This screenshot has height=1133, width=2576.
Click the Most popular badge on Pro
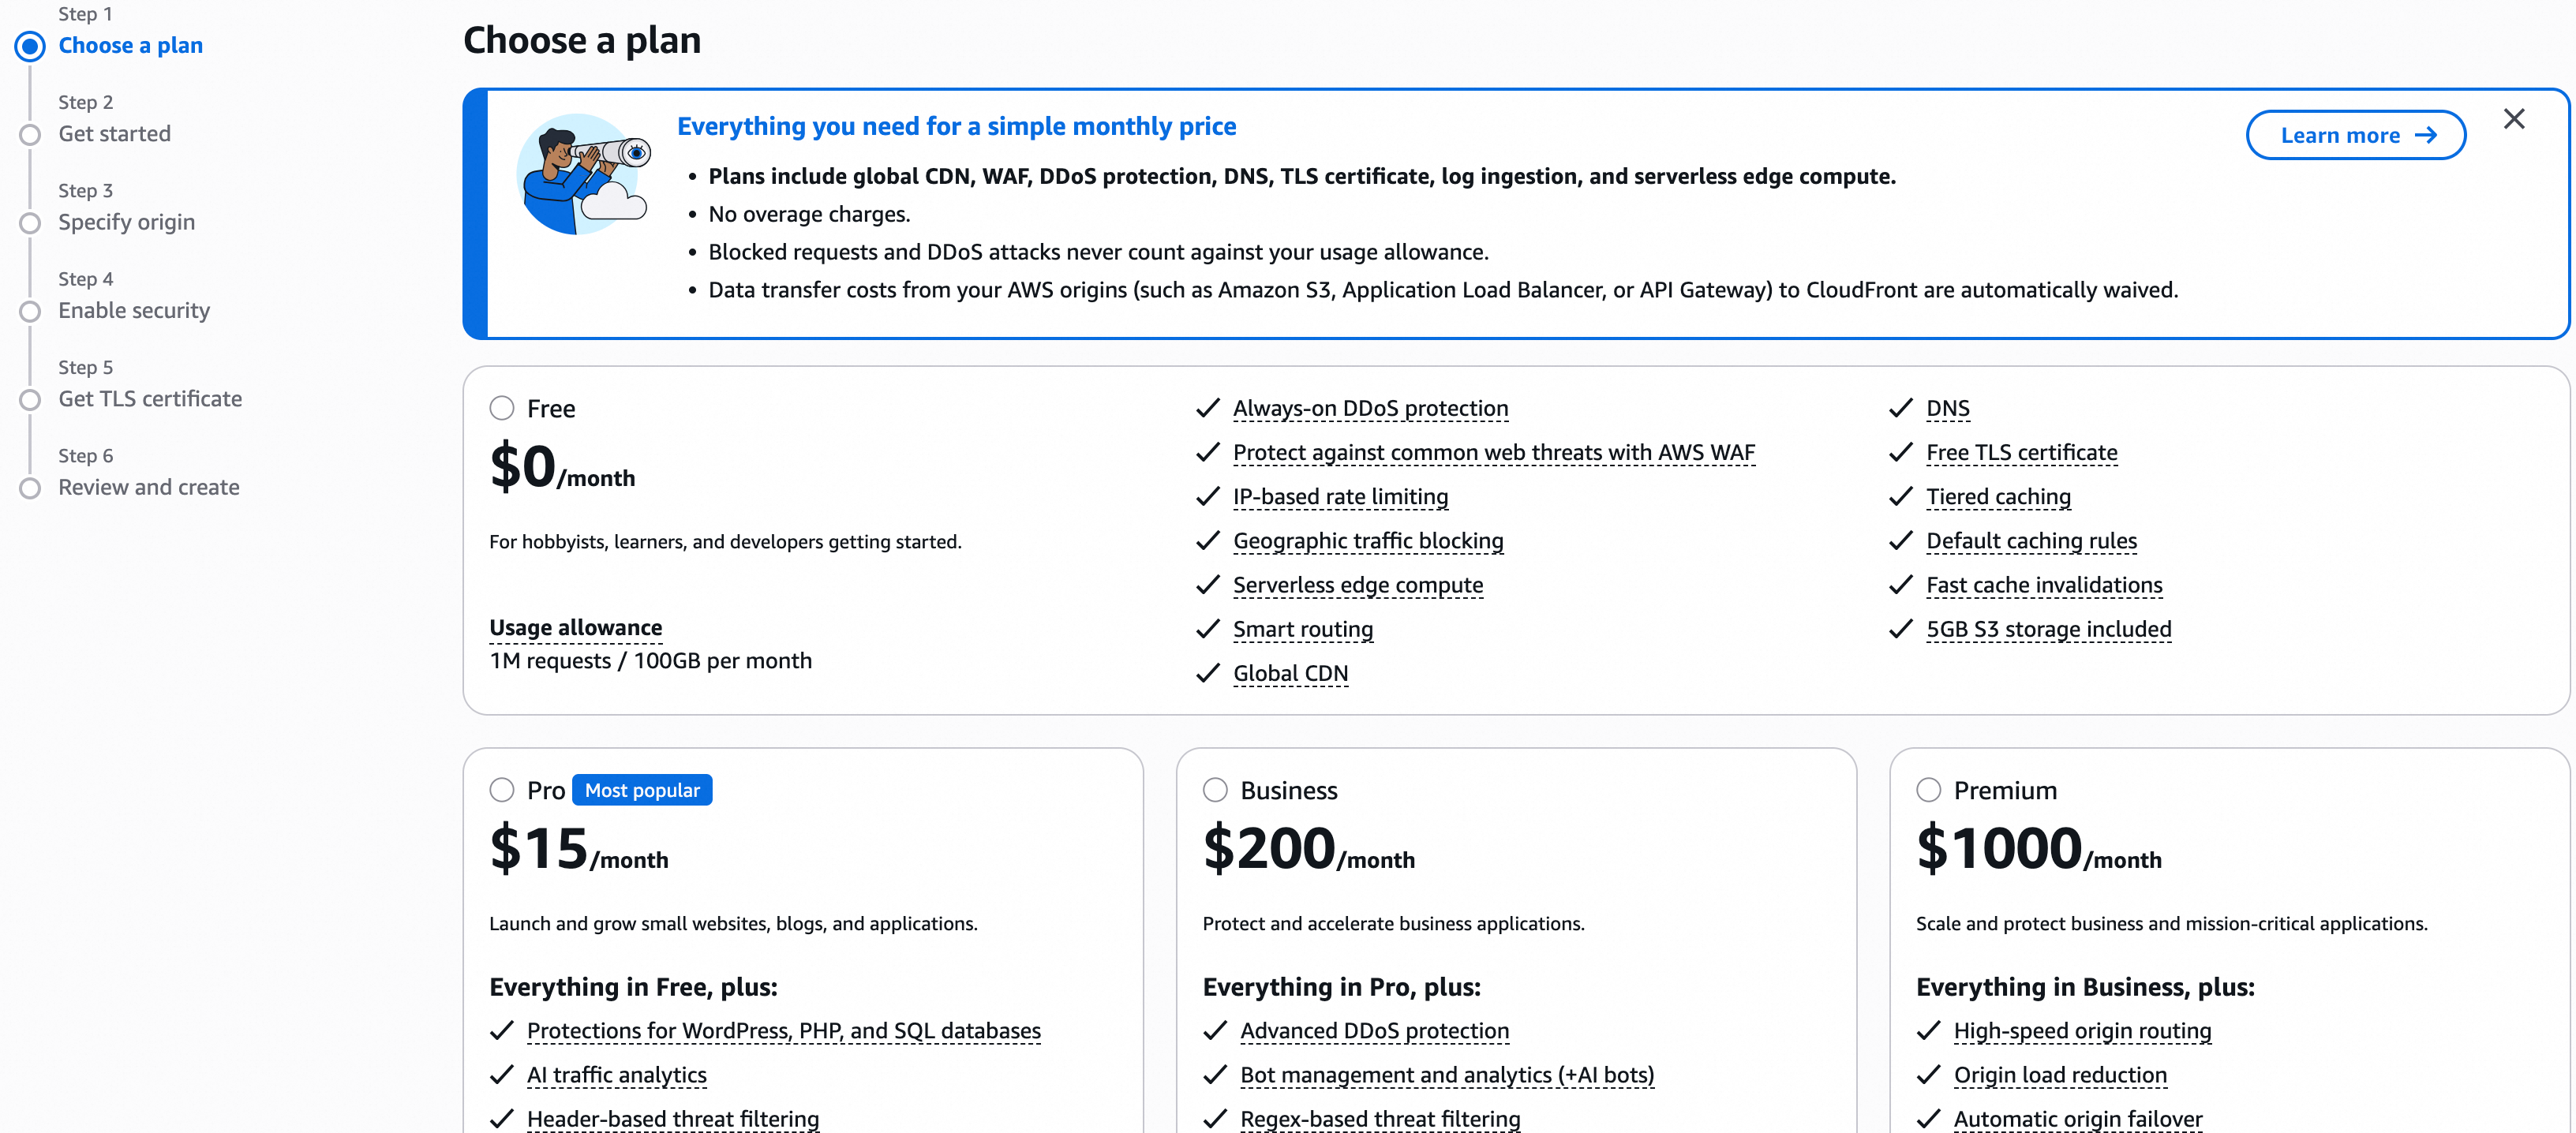pyautogui.click(x=642, y=790)
